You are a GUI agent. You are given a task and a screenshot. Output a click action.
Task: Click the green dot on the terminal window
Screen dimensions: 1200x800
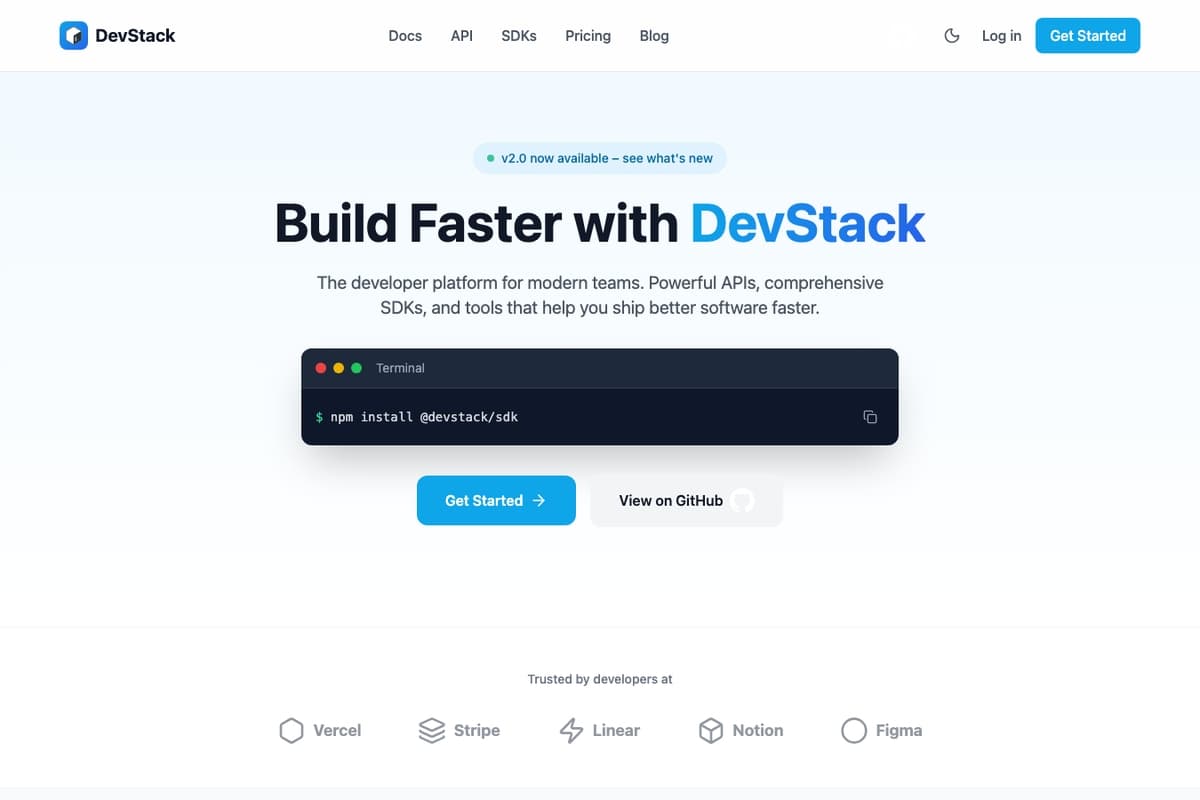point(357,367)
